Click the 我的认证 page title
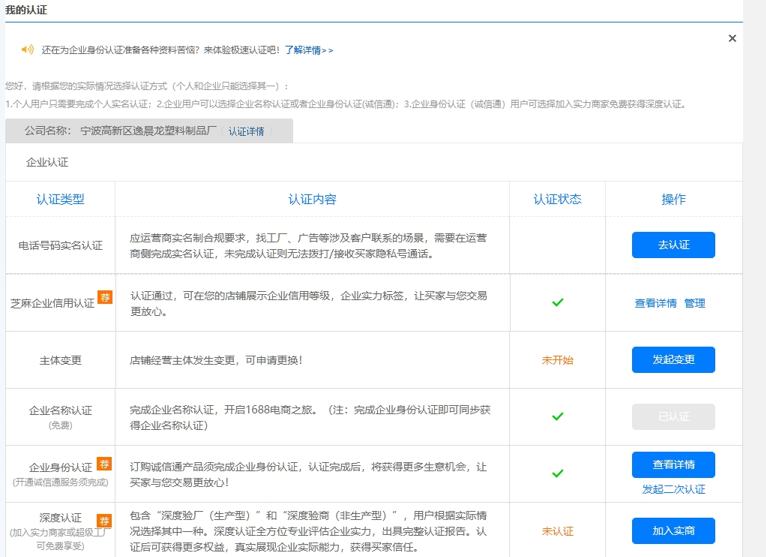Image resolution: width=766 pixels, height=557 pixels. pyautogui.click(x=26, y=10)
